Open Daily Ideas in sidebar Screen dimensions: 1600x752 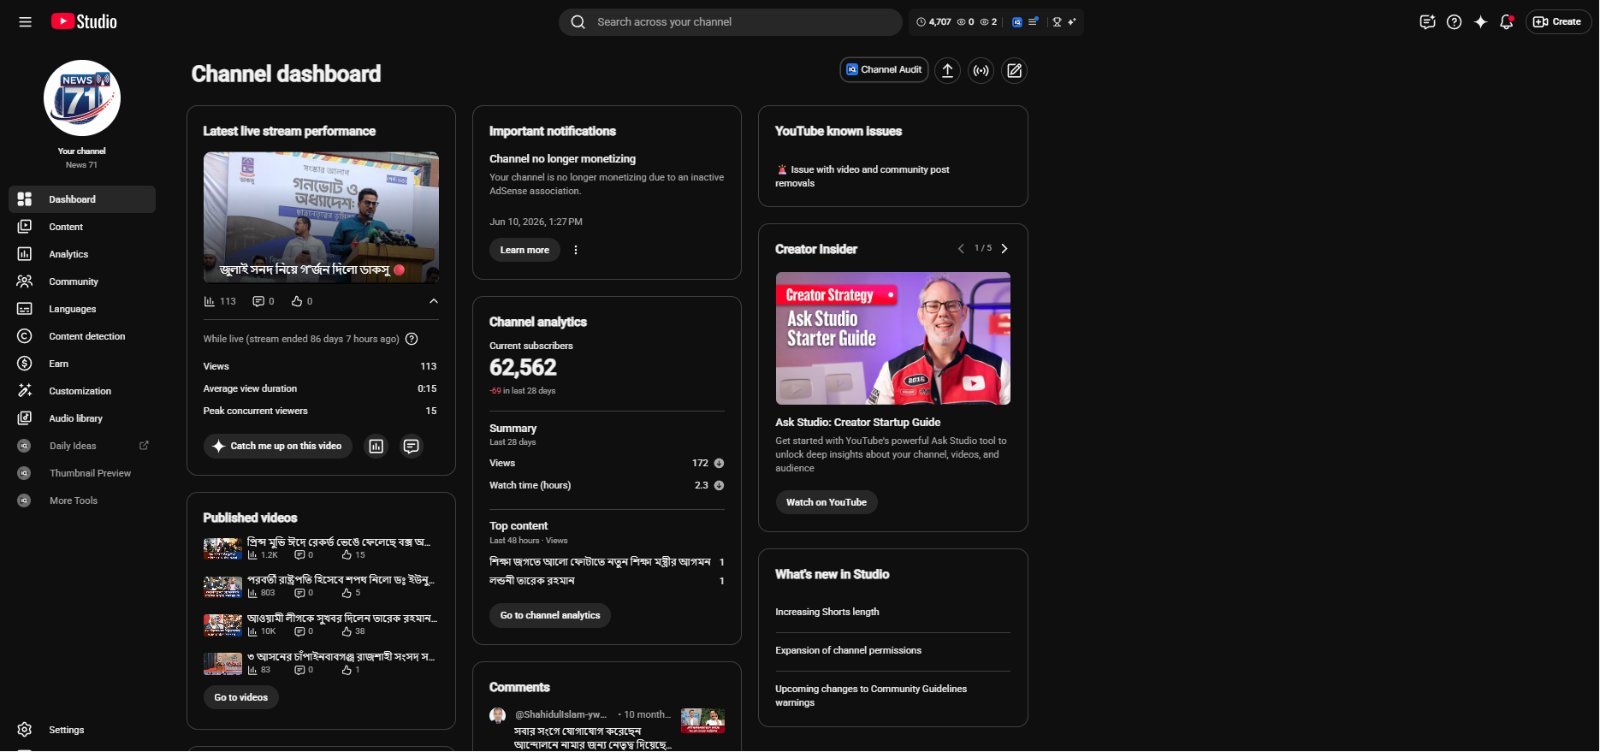coord(82,446)
